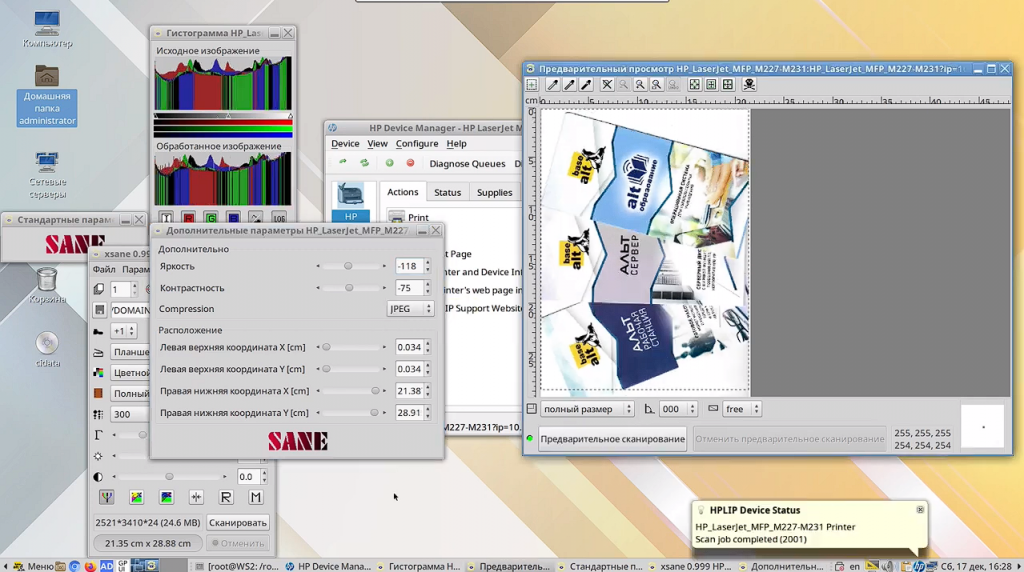Click the Яркость value stepper
Screen dimensions: 1024x572
pyautogui.click(x=428, y=266)
